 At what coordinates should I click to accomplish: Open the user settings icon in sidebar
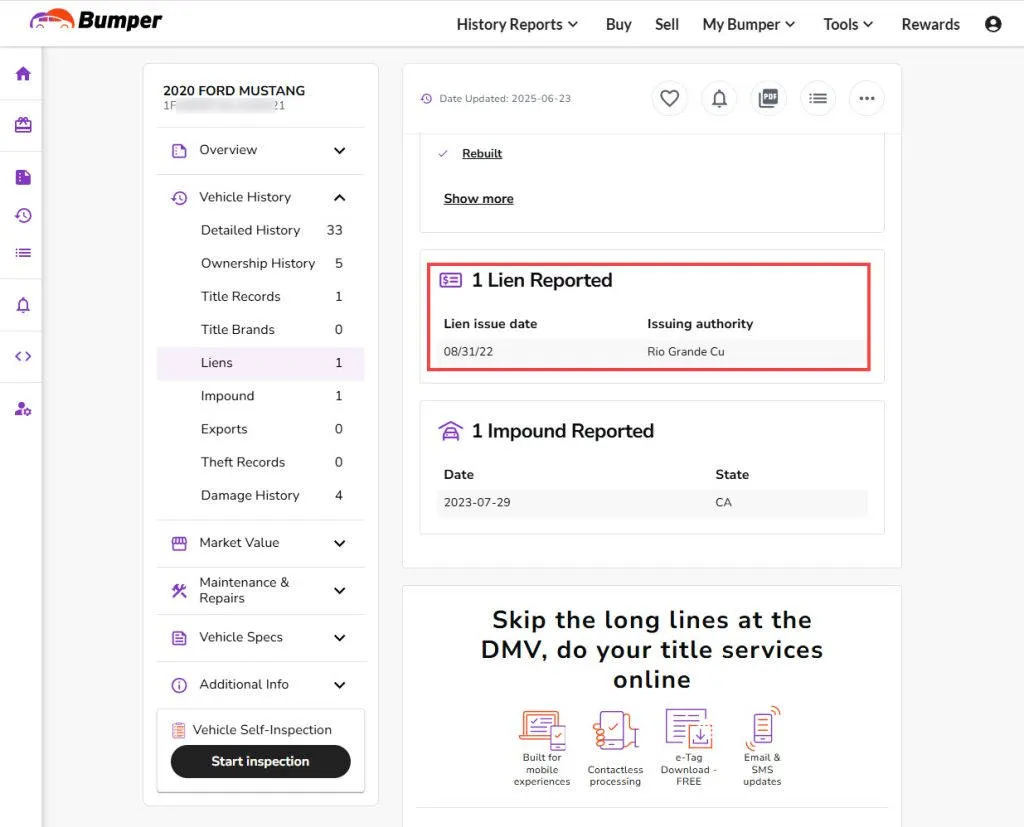pyautogui.click(x=23, y=409)
